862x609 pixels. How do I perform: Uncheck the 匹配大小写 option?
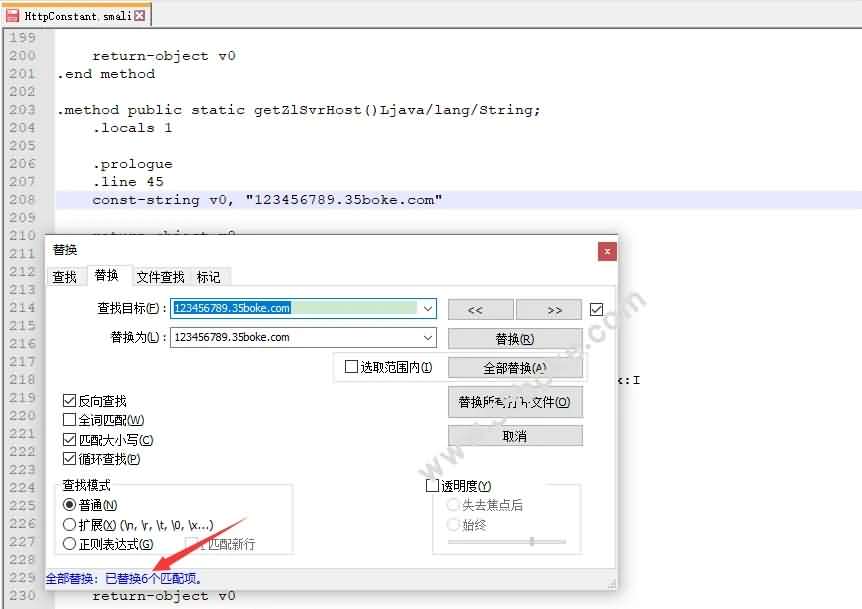pyautogui.click(x=70, y=440)
